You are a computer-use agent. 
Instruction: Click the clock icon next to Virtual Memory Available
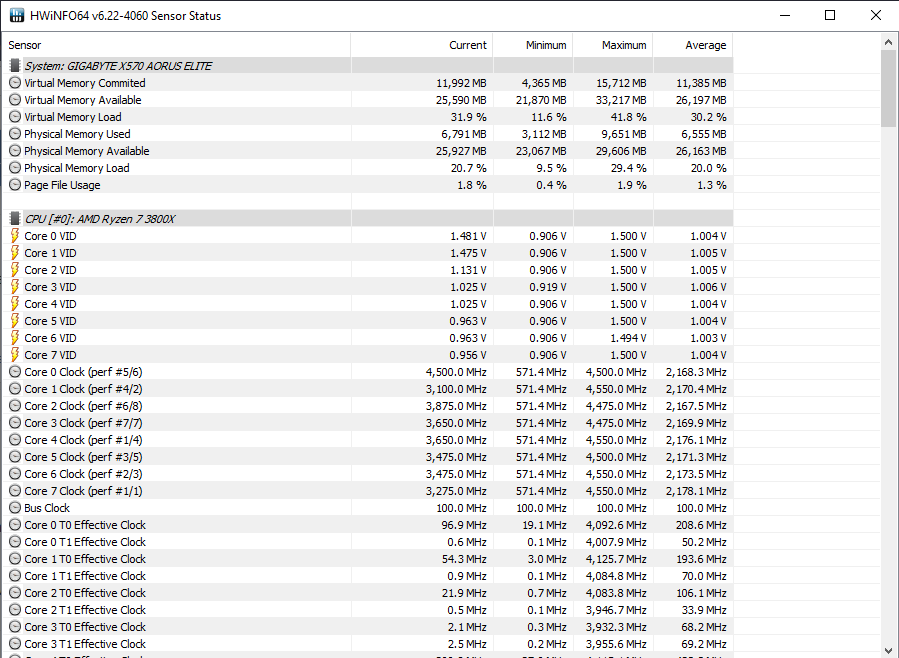(15, 100)
